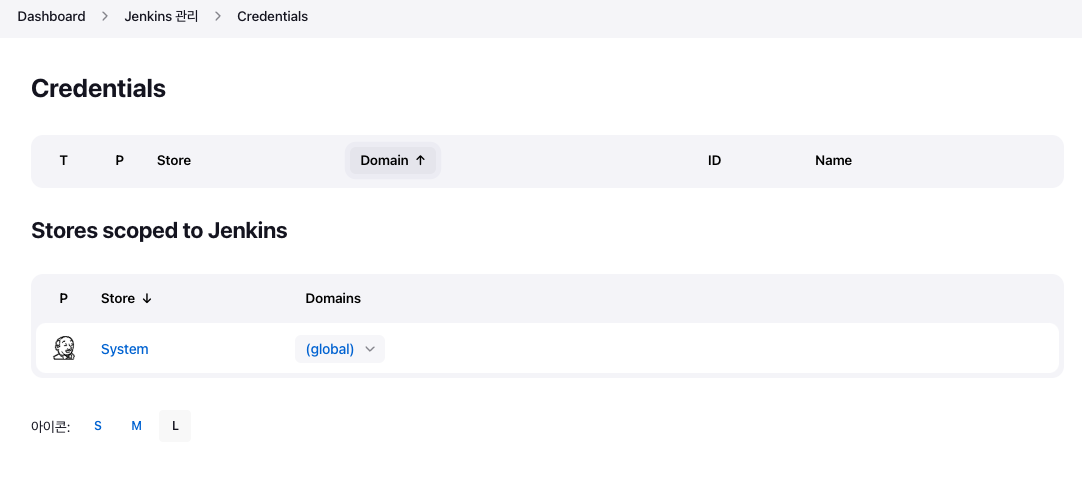Sort credentials by ID column
Viewport: 1082px width, 480px height.
coord(714,161)
